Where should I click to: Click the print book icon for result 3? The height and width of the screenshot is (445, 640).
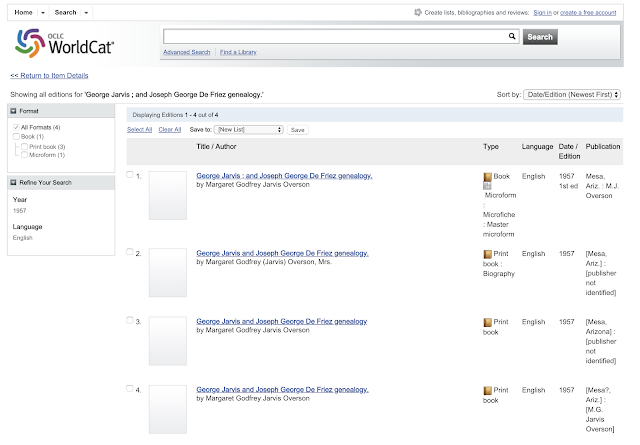click(488, 323)
